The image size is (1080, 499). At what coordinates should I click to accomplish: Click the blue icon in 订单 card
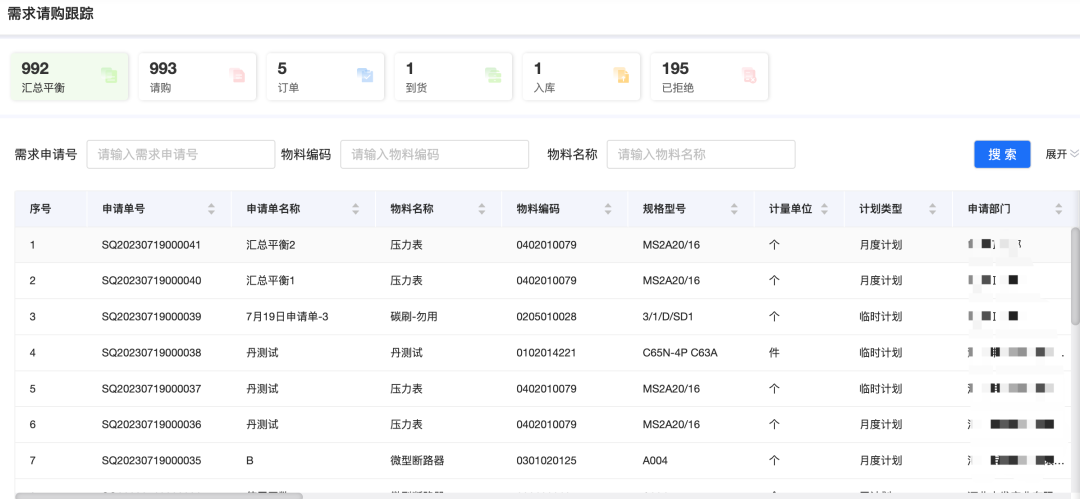tap(365, 76)
